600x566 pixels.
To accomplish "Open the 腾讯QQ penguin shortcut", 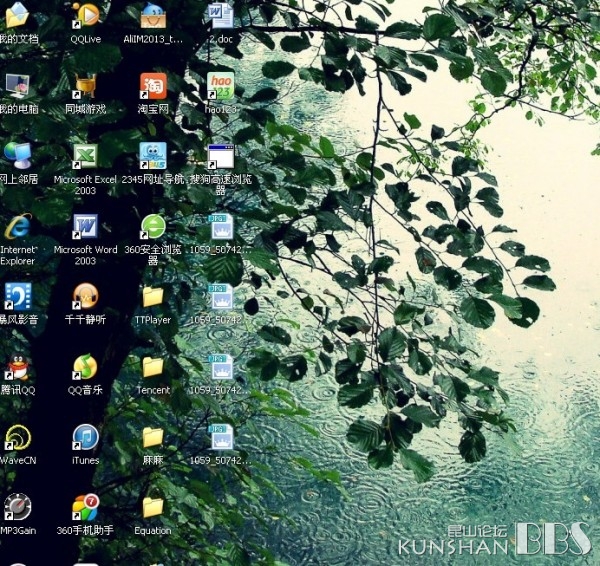I will (18, 367).
